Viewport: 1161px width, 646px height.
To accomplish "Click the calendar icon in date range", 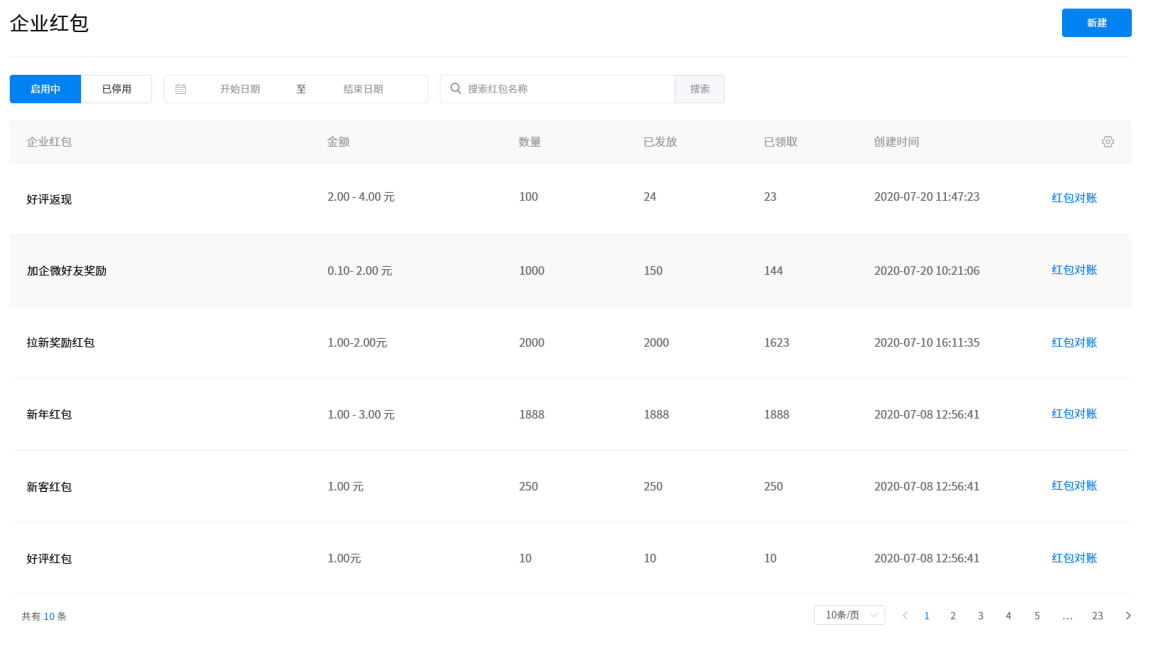I will (181, 89).
